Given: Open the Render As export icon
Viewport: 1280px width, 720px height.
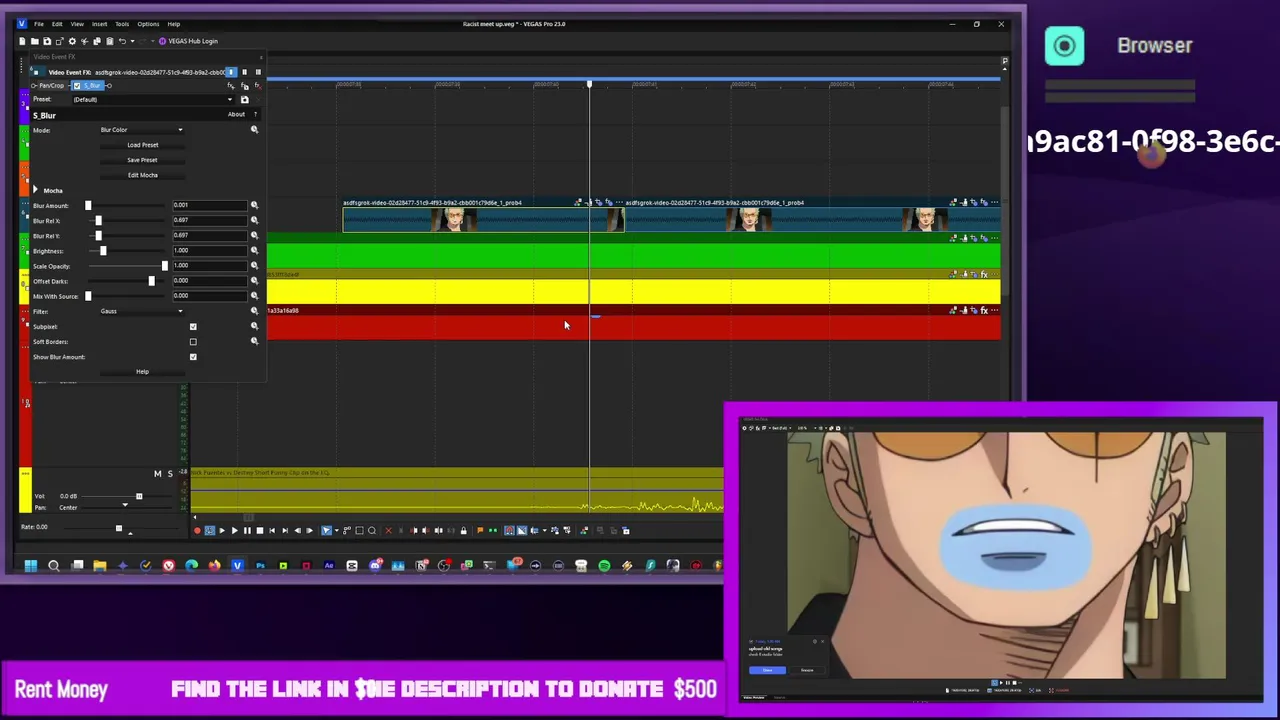Looking at the screenshot, I should [x=60, y=41].
